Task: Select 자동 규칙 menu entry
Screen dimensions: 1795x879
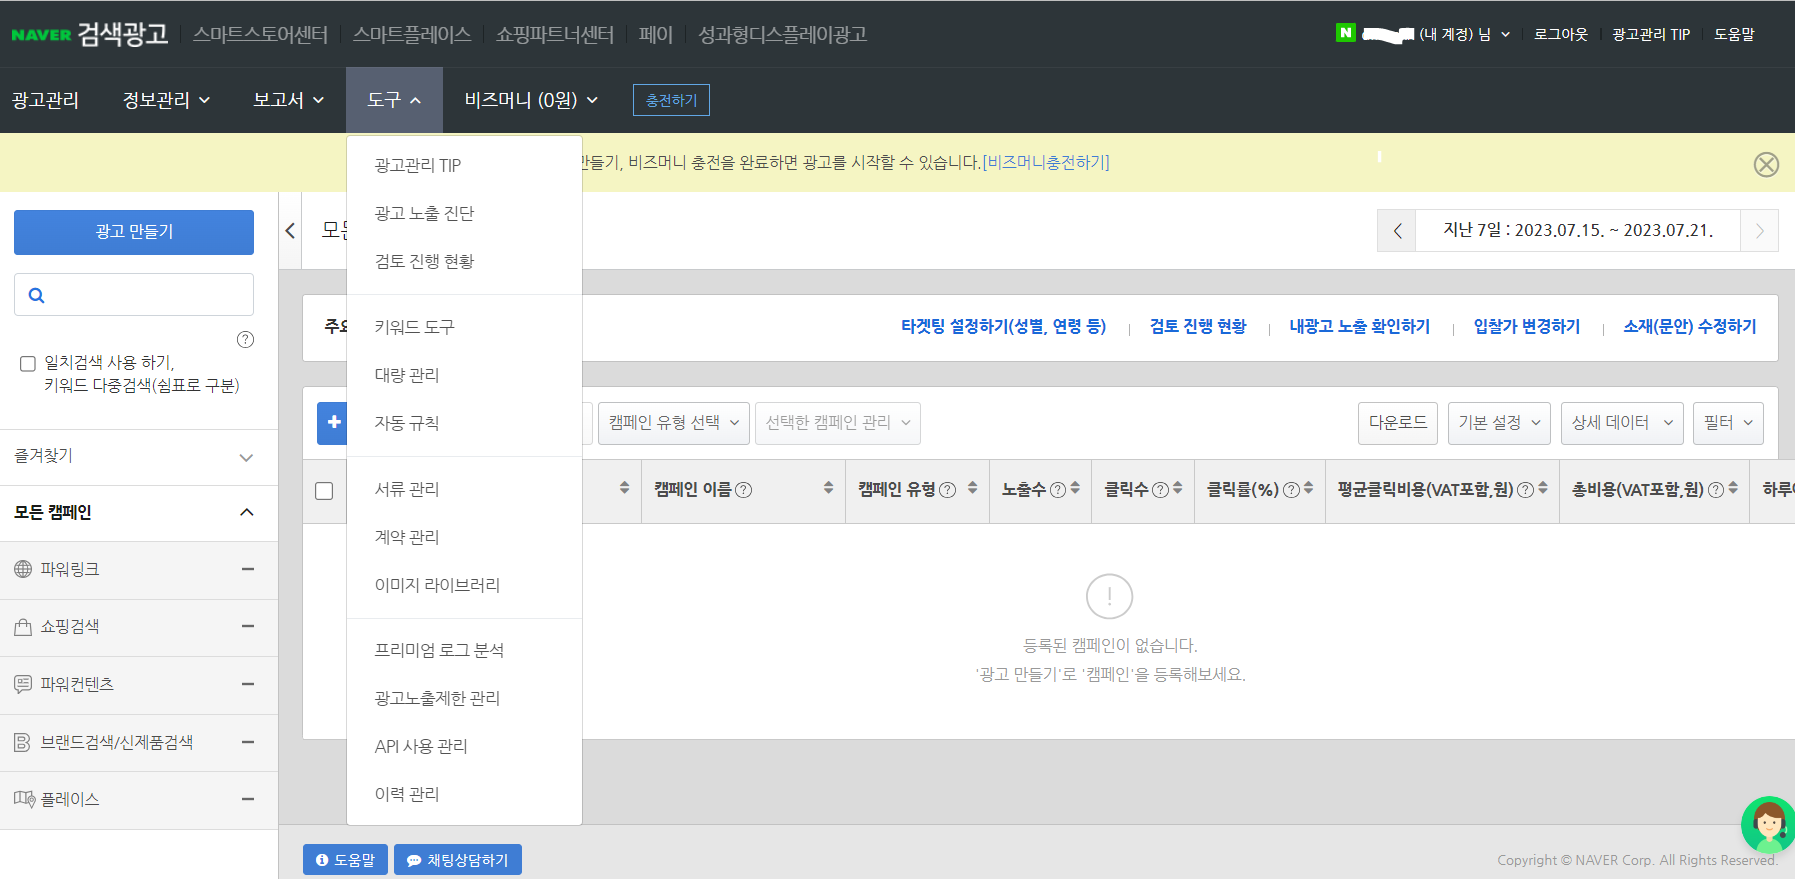Action: click(407, 423)
